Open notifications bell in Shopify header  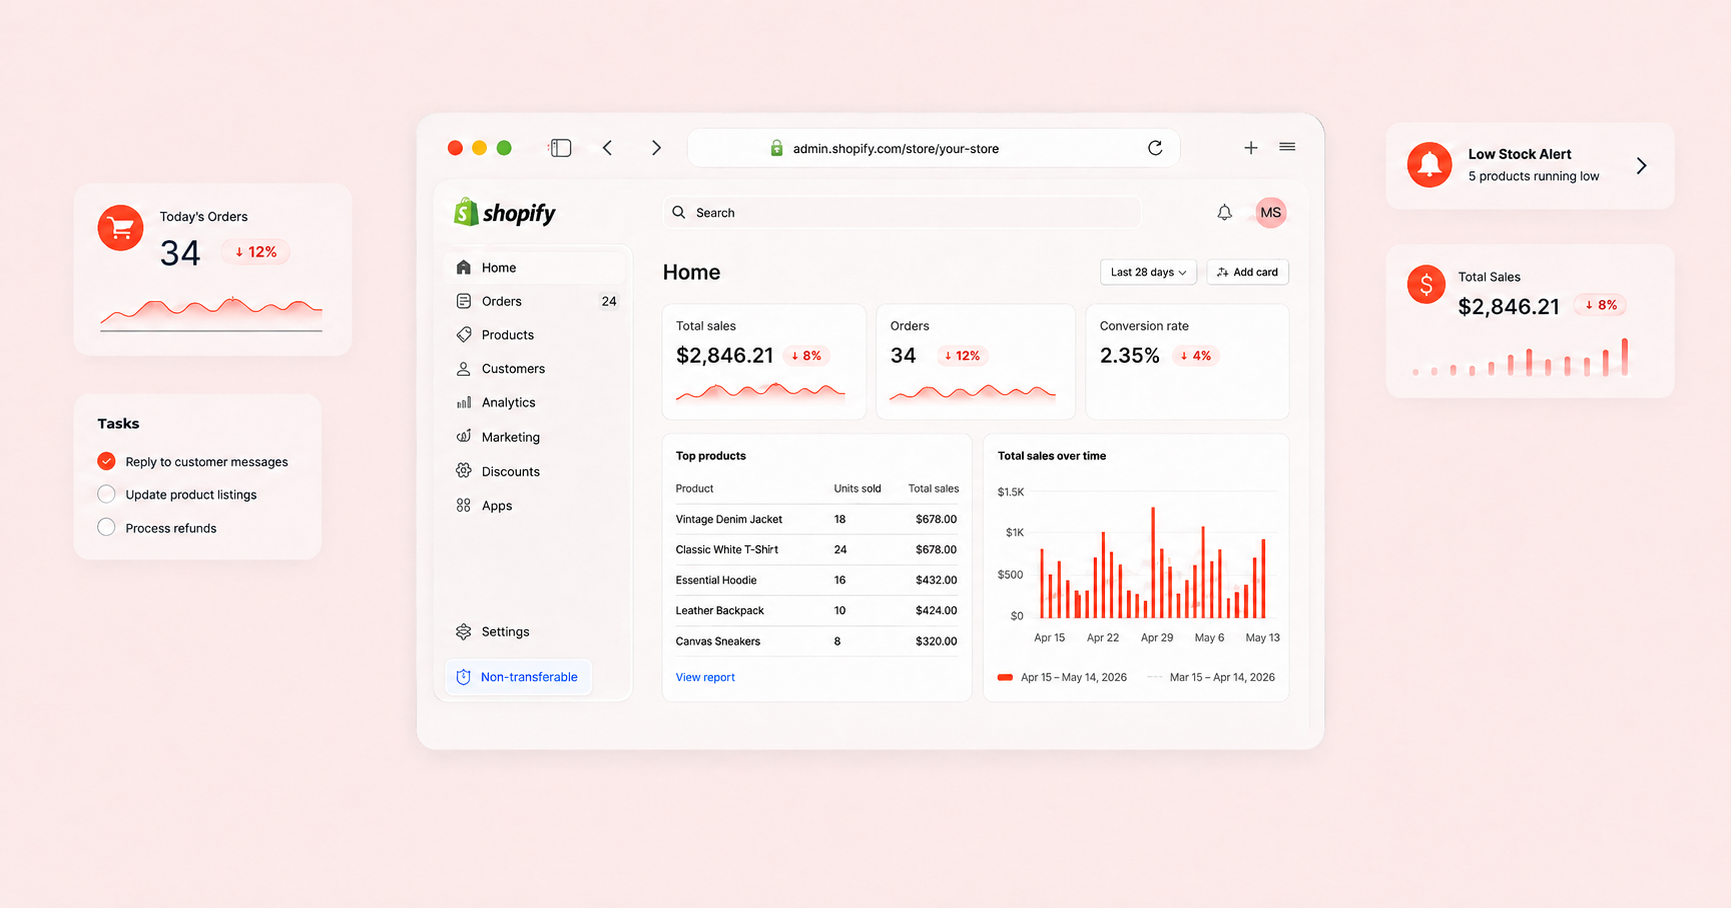pyautogui.click(x=1224, y=212)
